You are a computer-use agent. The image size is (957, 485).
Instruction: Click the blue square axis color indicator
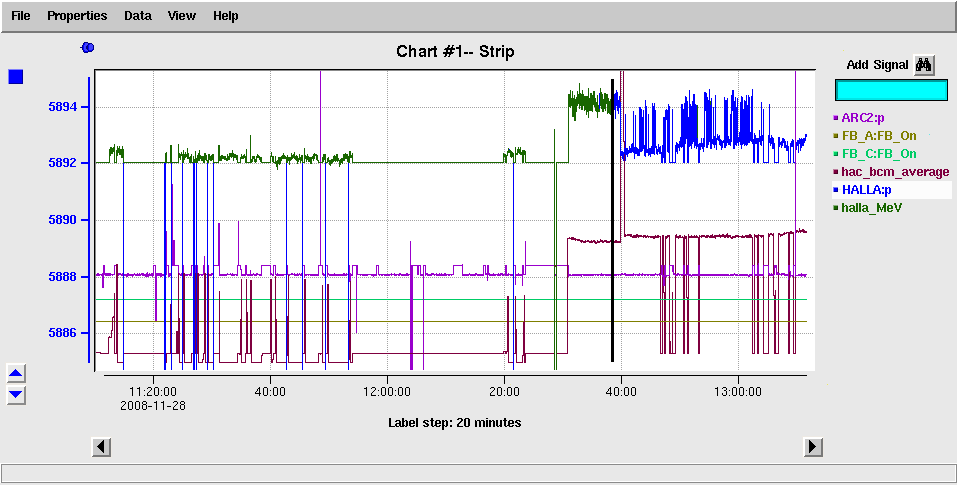(16, 77)
